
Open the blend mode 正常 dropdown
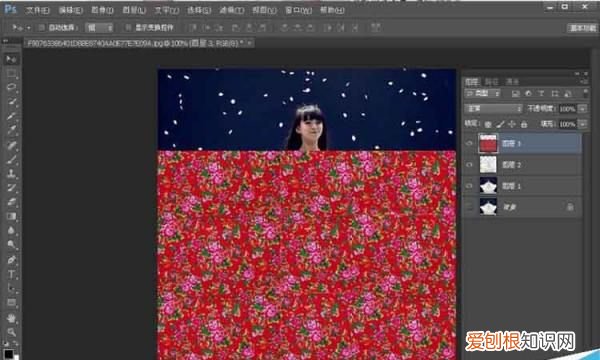[494, 109]
